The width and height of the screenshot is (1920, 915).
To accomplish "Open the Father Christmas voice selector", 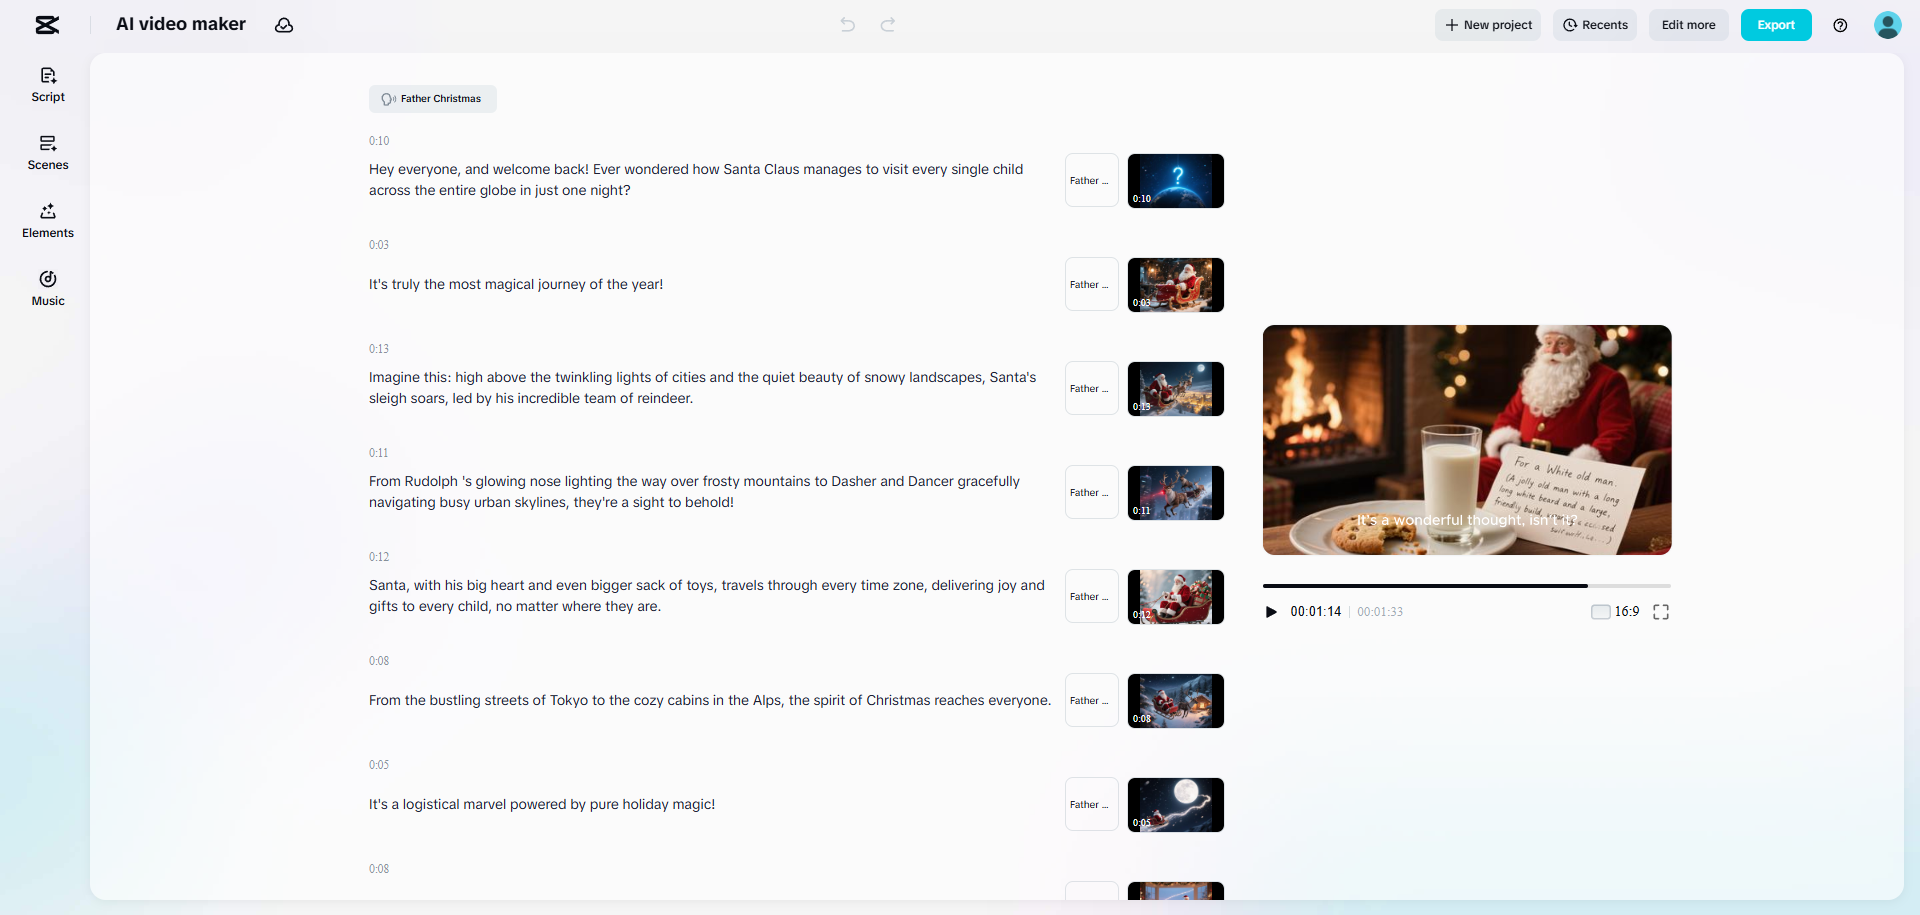I will (432, 99).
